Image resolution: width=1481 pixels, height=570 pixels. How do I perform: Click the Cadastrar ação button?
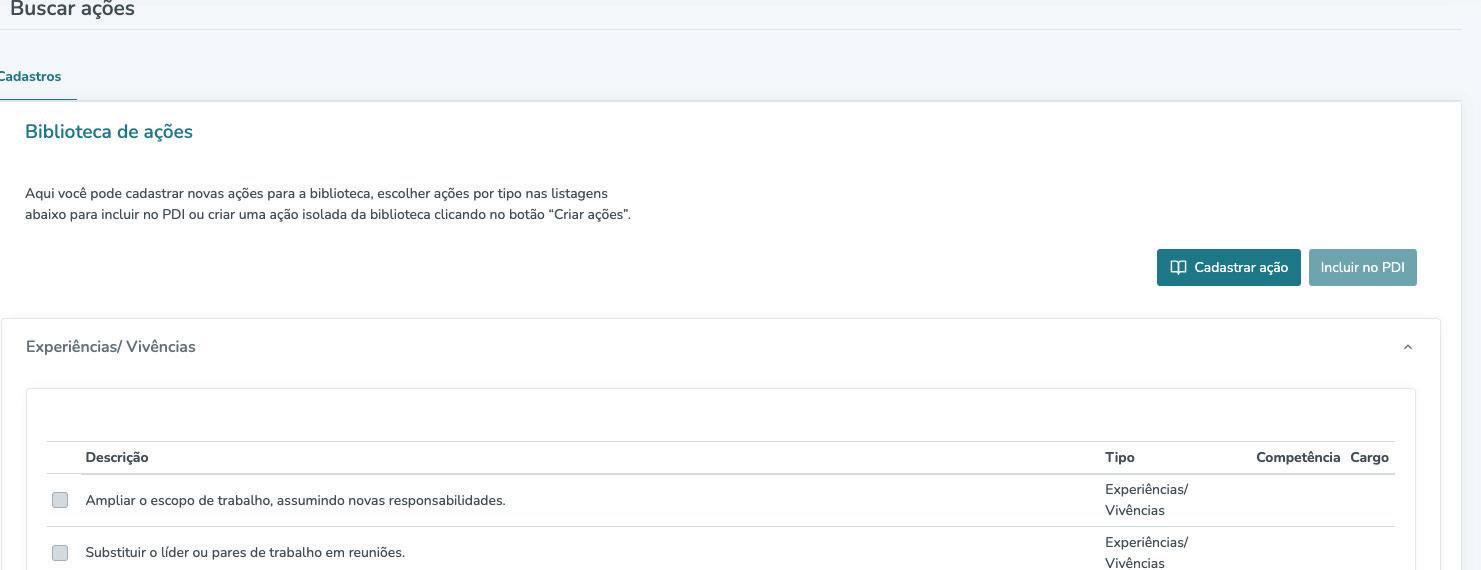(1228, 267)
